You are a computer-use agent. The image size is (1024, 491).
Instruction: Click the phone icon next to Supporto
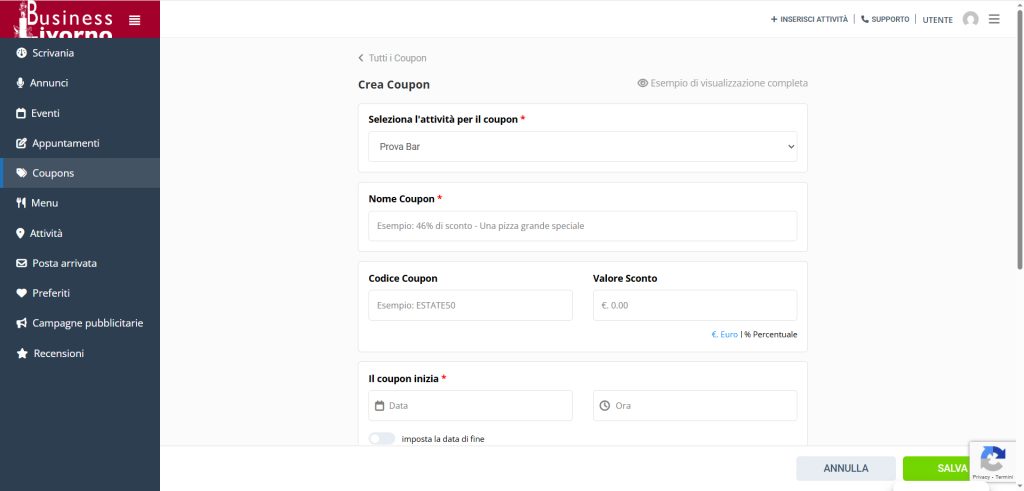click(865, 19)
